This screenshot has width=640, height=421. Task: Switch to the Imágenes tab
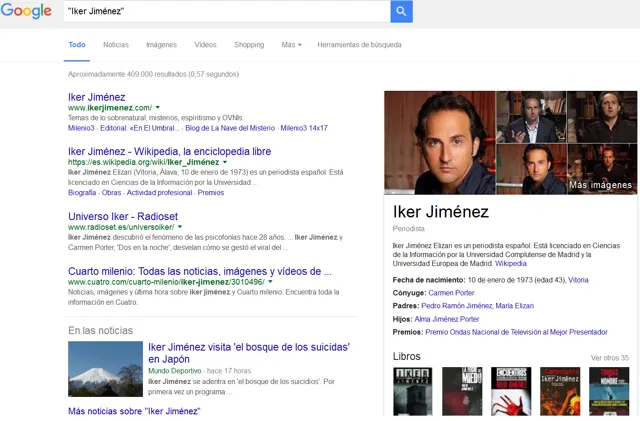(x=162, y=45)
